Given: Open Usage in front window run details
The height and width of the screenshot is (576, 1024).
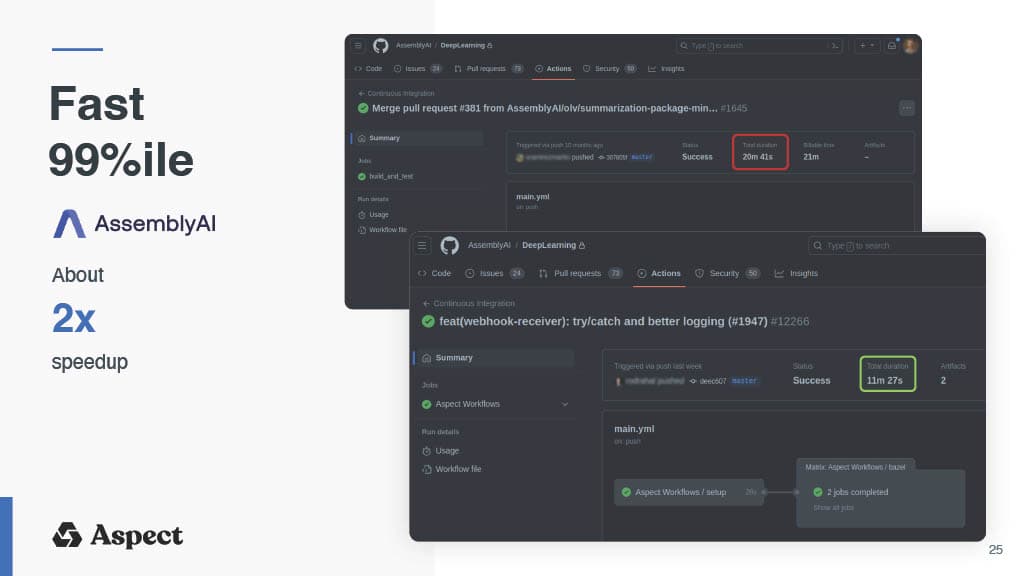Looking at the screenshot, I should (447, 451).
